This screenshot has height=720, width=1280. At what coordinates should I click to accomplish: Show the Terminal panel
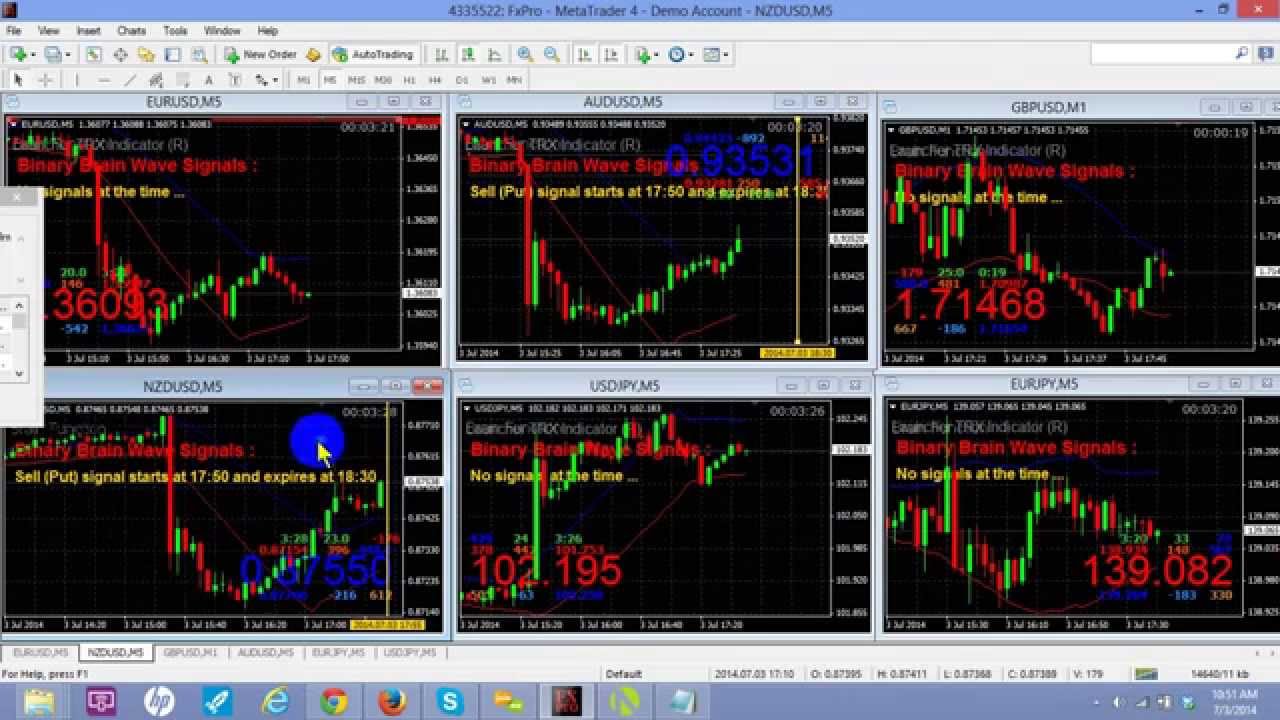click(173, 54)
